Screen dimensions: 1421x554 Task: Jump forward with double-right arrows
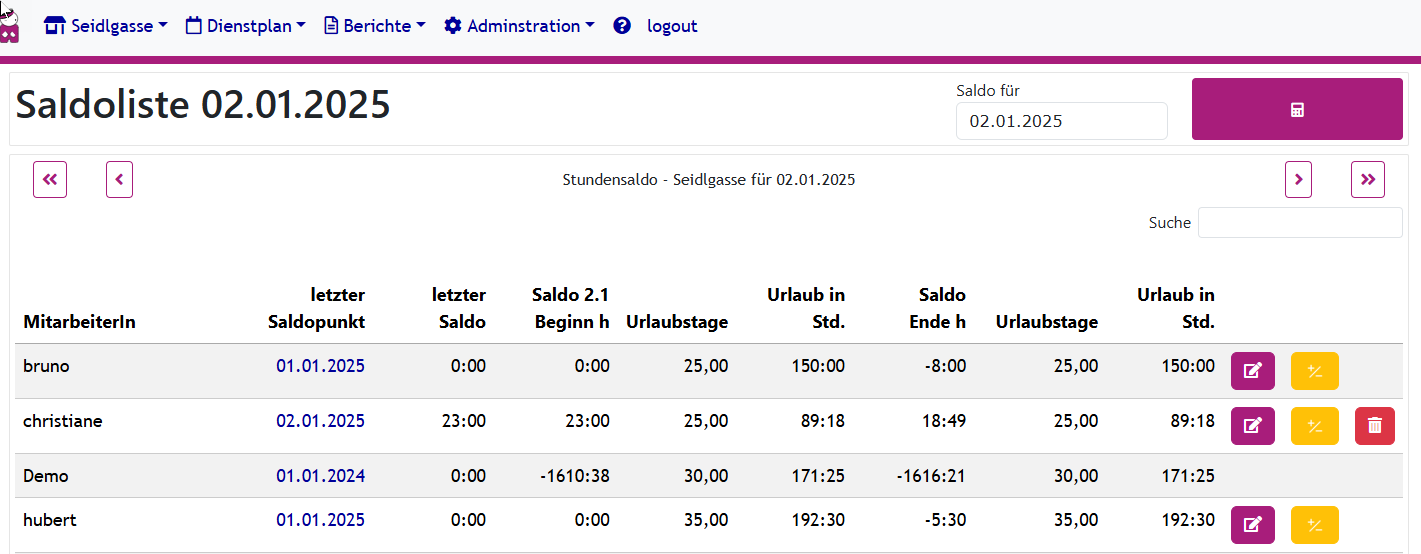click(1367, 180)
